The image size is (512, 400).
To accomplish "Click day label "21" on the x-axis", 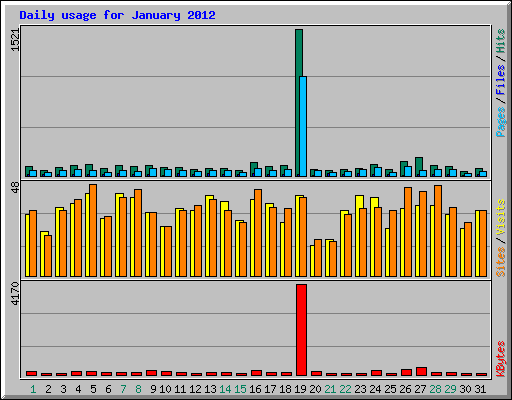I will click(x=330, y=389).
